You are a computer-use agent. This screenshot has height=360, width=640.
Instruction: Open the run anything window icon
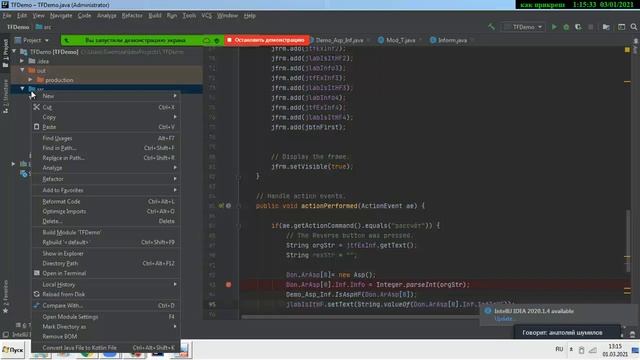tap(621, 27)
